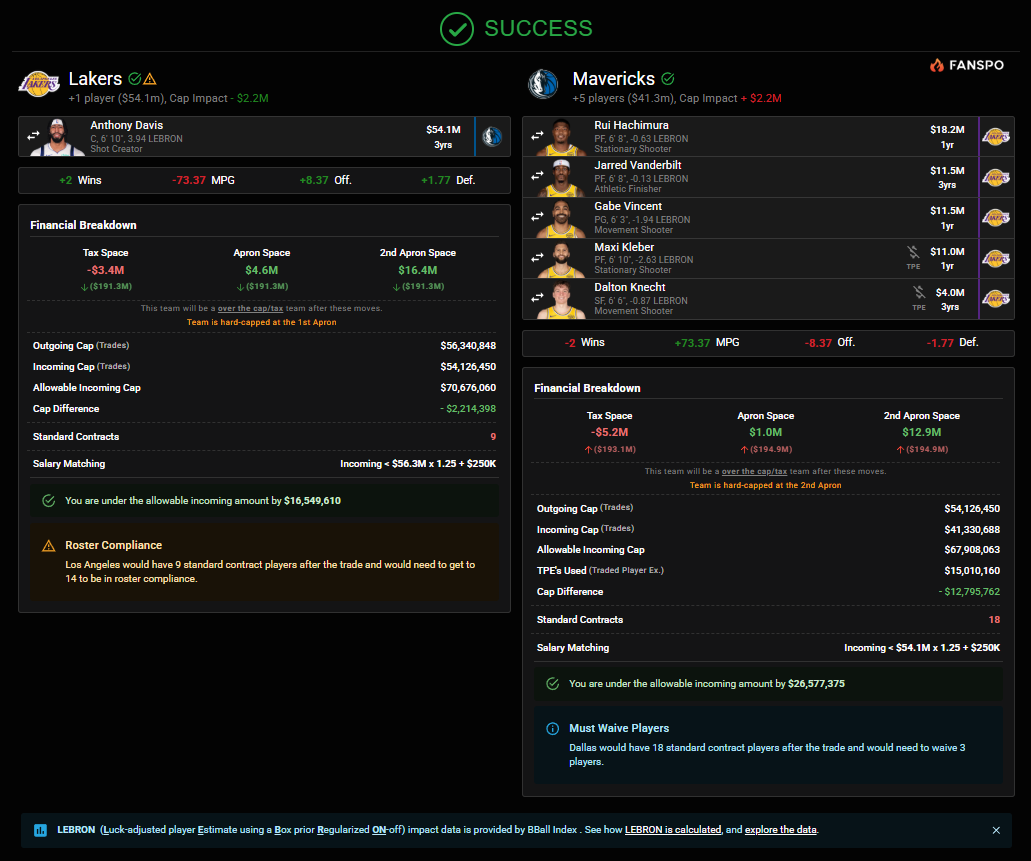Click the swap arrows icon beside Dalton Knecht
This screenshot has width=1031, height=861.
(x=537, y=297)
